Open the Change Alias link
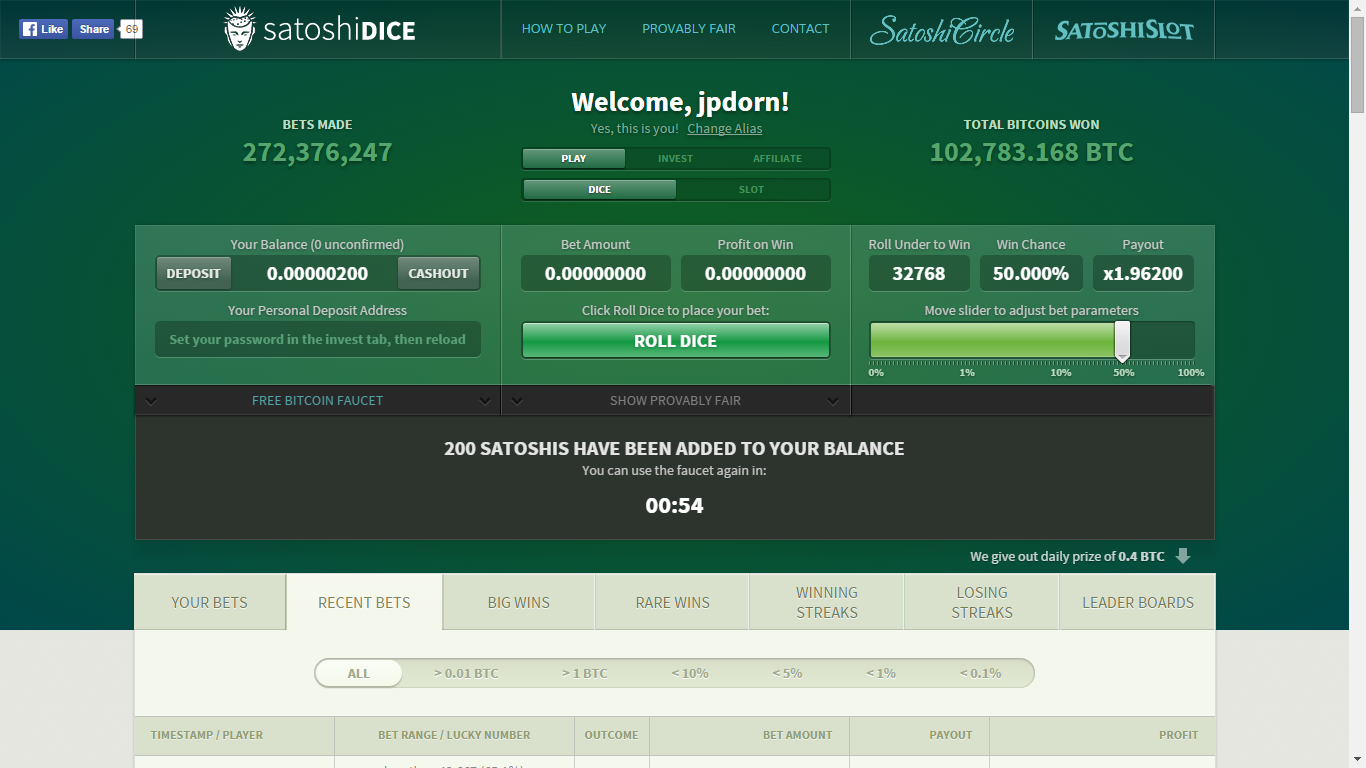 click(x=724, y=128)
